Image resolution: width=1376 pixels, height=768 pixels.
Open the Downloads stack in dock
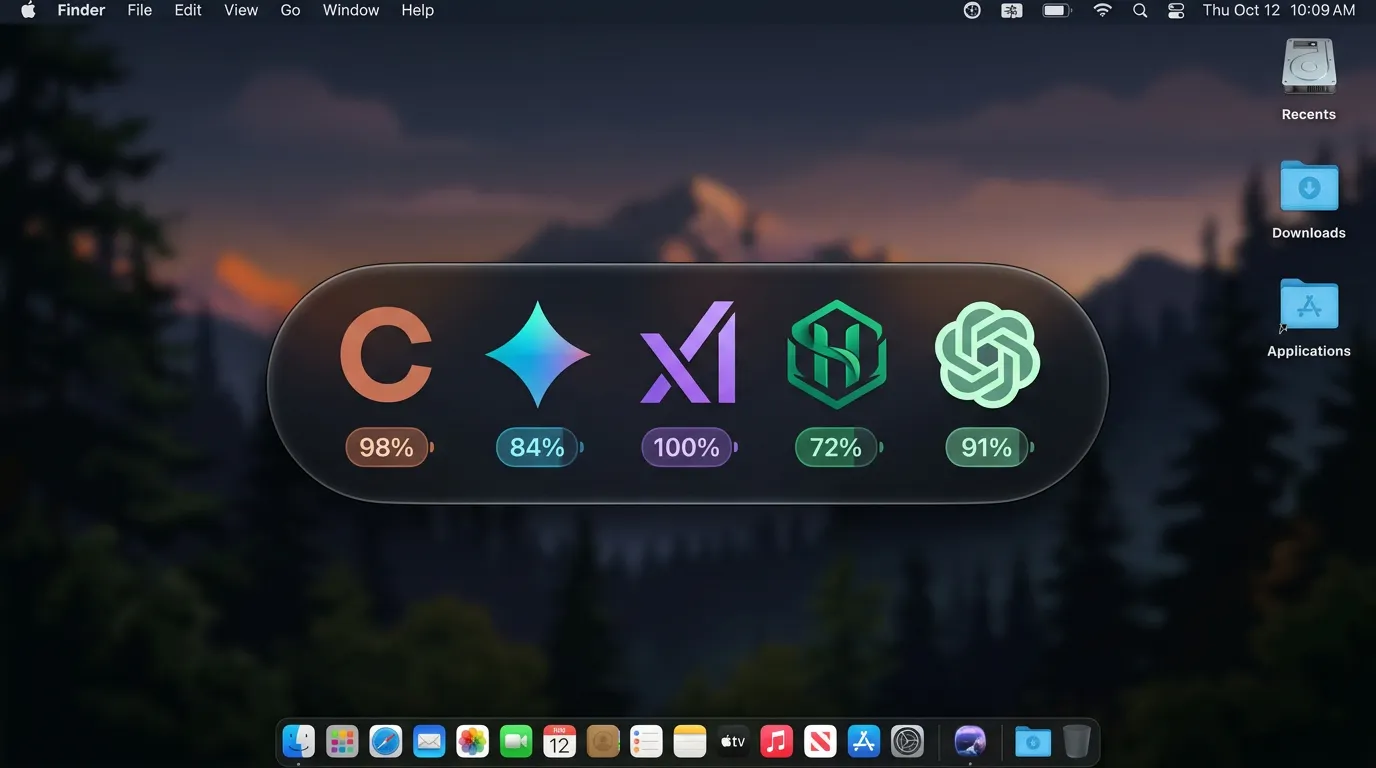tap(1033, 741)
